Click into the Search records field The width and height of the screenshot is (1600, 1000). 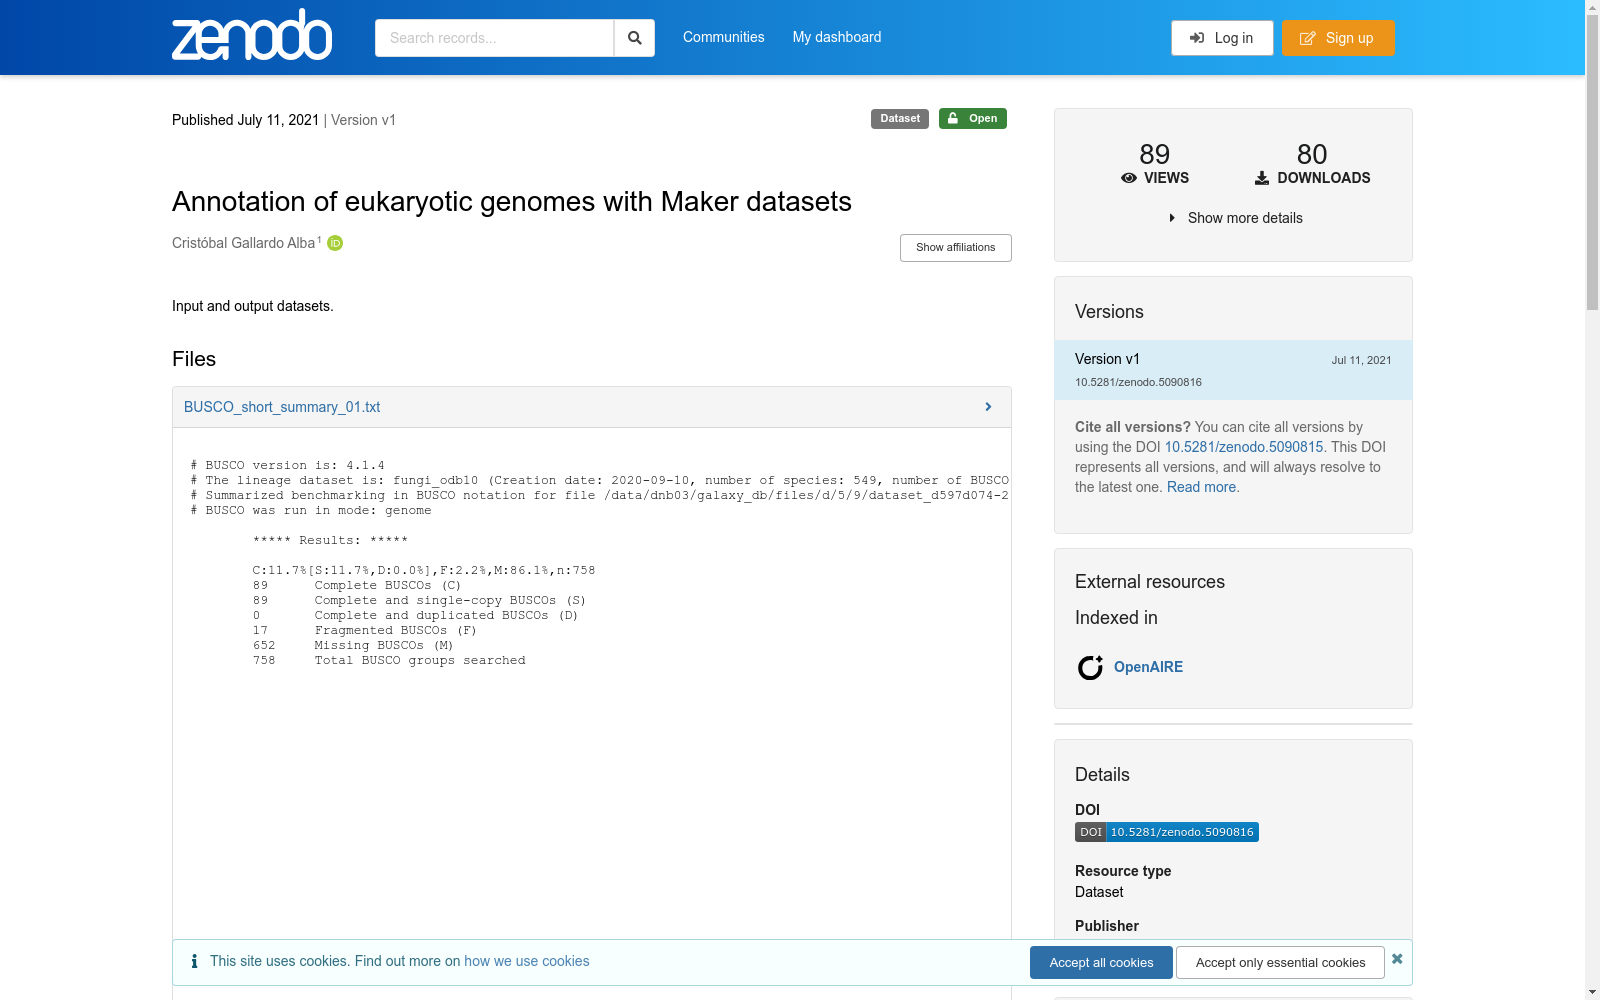coord(494,38)
